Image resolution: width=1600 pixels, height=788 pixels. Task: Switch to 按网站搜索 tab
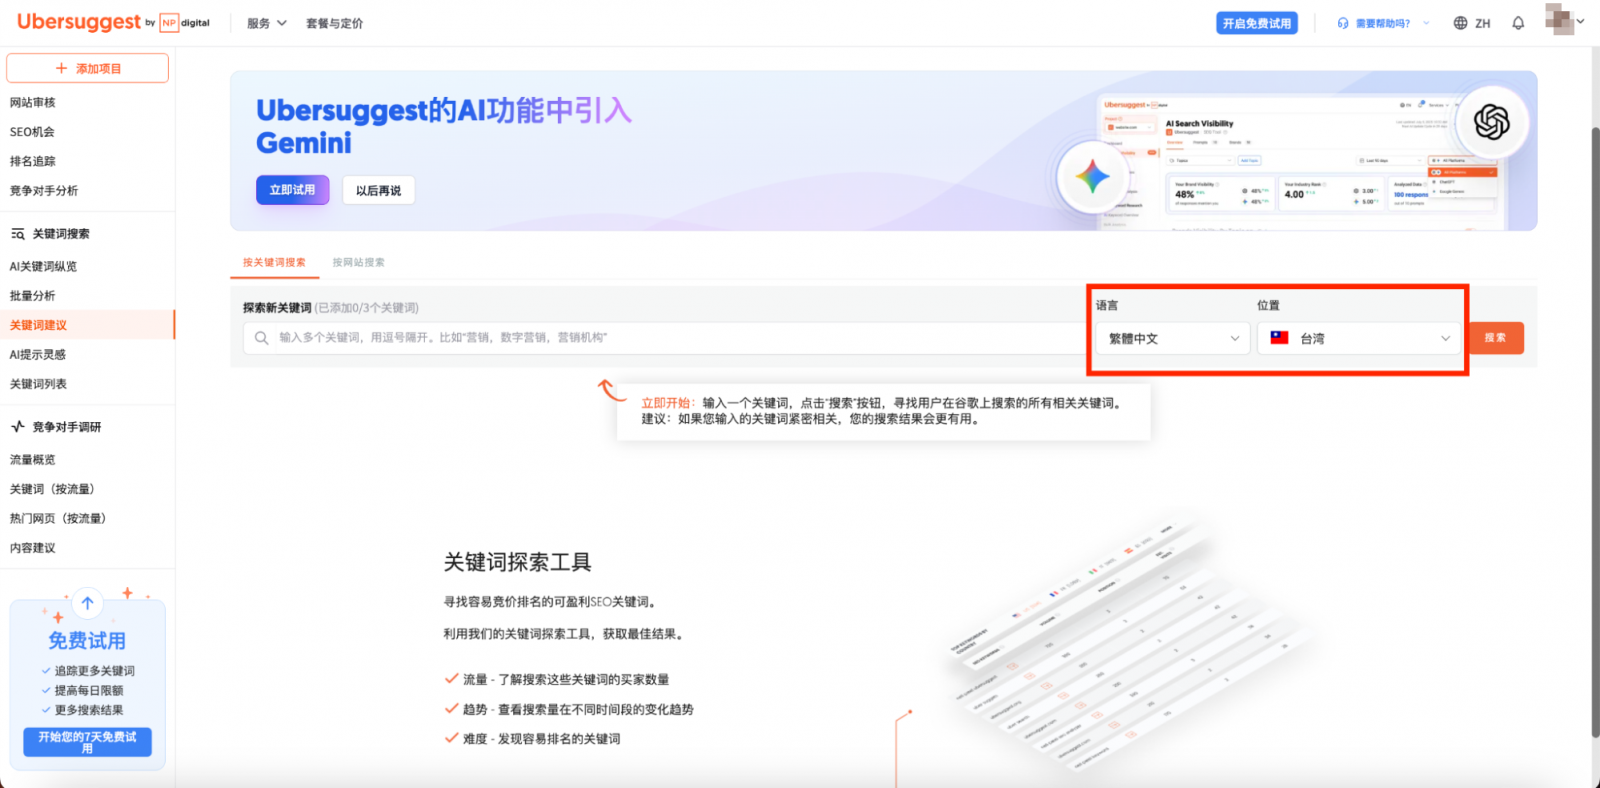click(x=358, y=262)
